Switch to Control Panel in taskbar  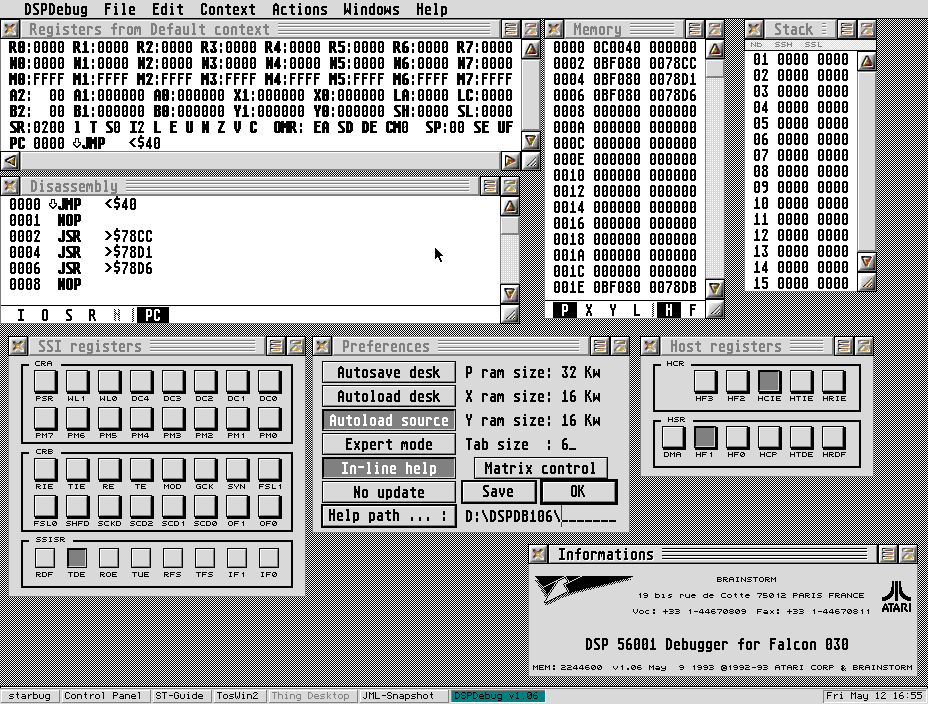point(103,696)
